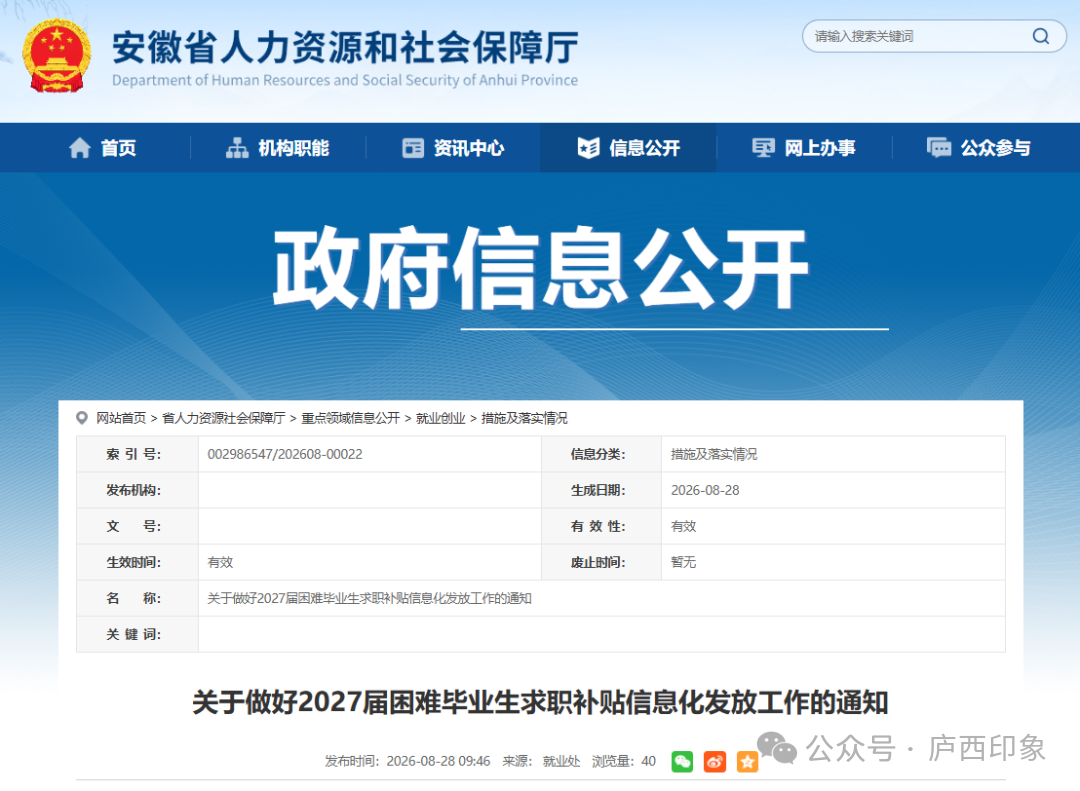This screenshot has height=791, width=1080.
Task: Click the chat icon beside 公众参与
Action: point(939,147)
